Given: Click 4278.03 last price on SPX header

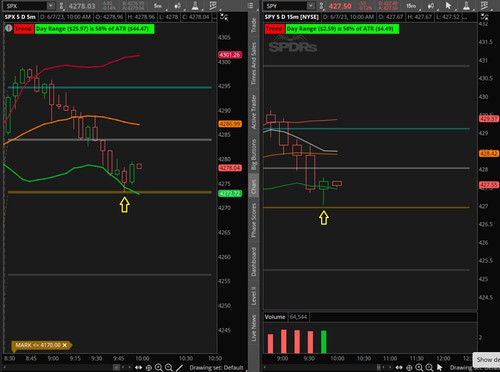Looking at the screenshot, I should click(82, 6).
